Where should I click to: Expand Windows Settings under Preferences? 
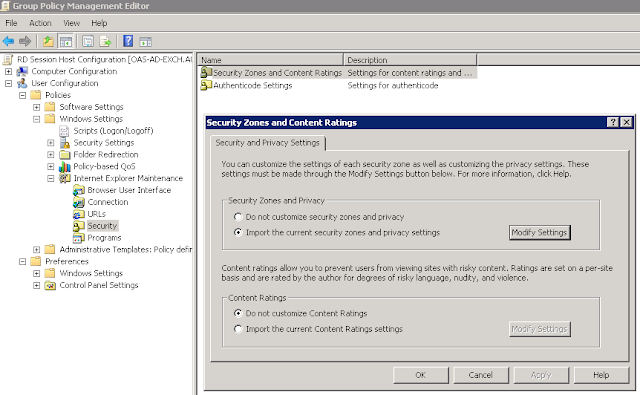36,273
